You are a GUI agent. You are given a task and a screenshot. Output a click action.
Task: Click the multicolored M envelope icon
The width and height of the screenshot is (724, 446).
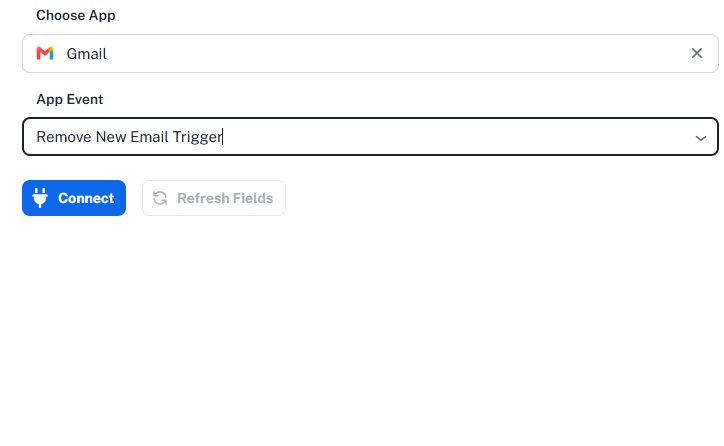point(45,54)
